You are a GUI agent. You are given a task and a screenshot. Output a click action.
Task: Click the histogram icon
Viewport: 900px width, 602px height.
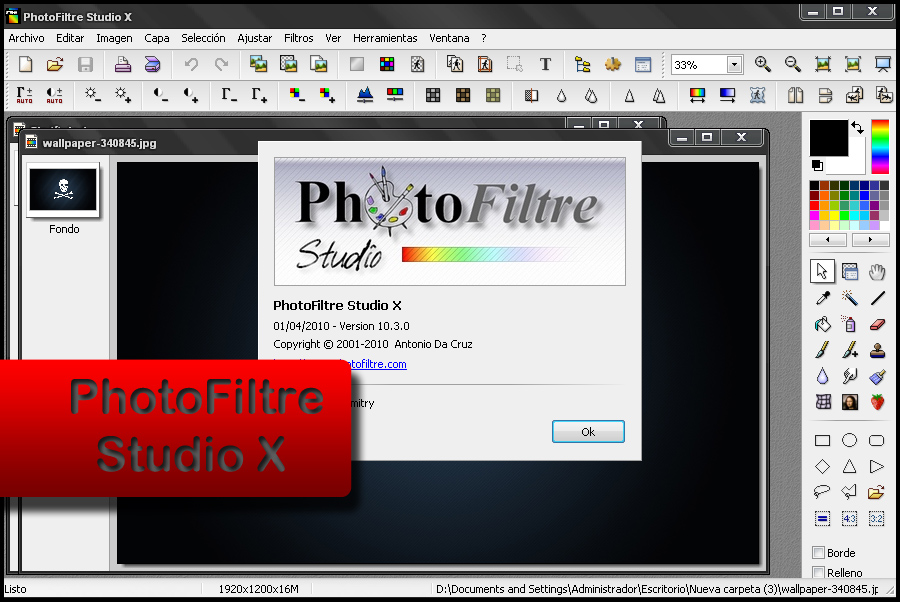pyautogui.click(x=364, y=95)
